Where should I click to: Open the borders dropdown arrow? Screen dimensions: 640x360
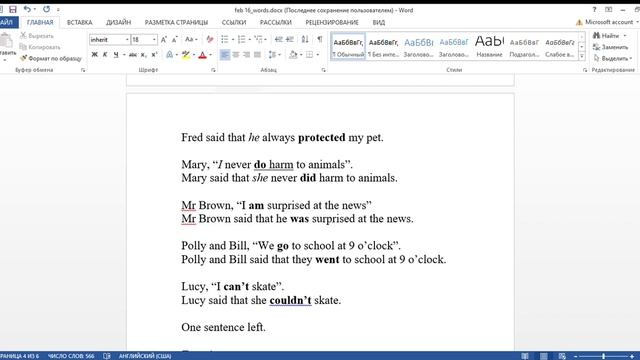[318, 55]
